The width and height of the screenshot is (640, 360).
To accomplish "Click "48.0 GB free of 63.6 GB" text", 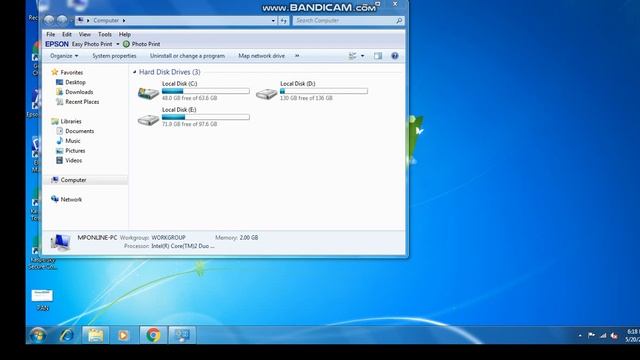I will pyautogui.click(x=189, y=98).
